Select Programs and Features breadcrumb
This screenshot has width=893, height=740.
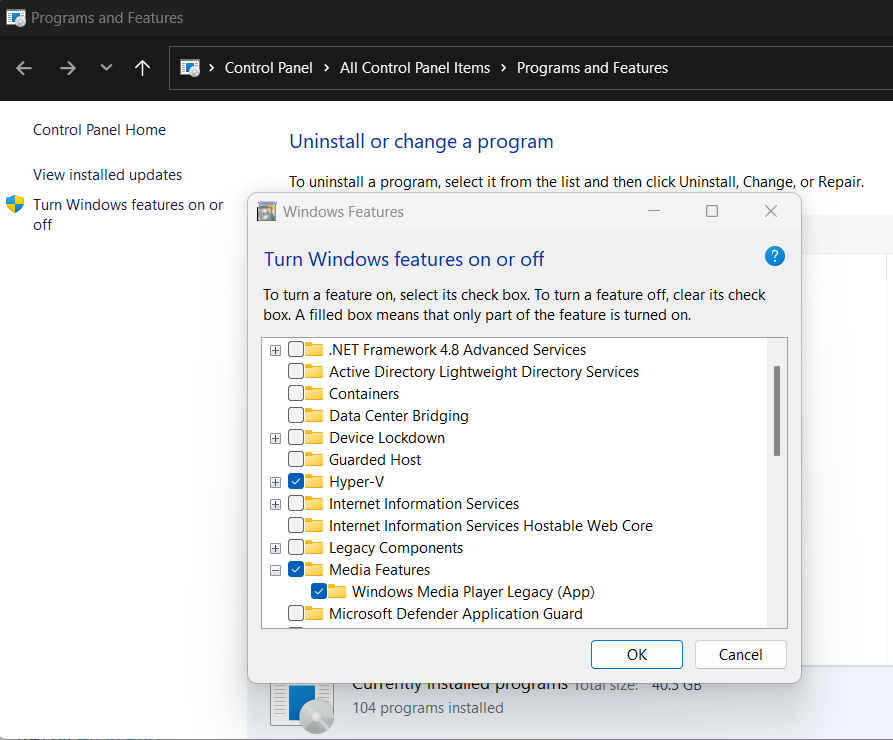coord(592,68)
